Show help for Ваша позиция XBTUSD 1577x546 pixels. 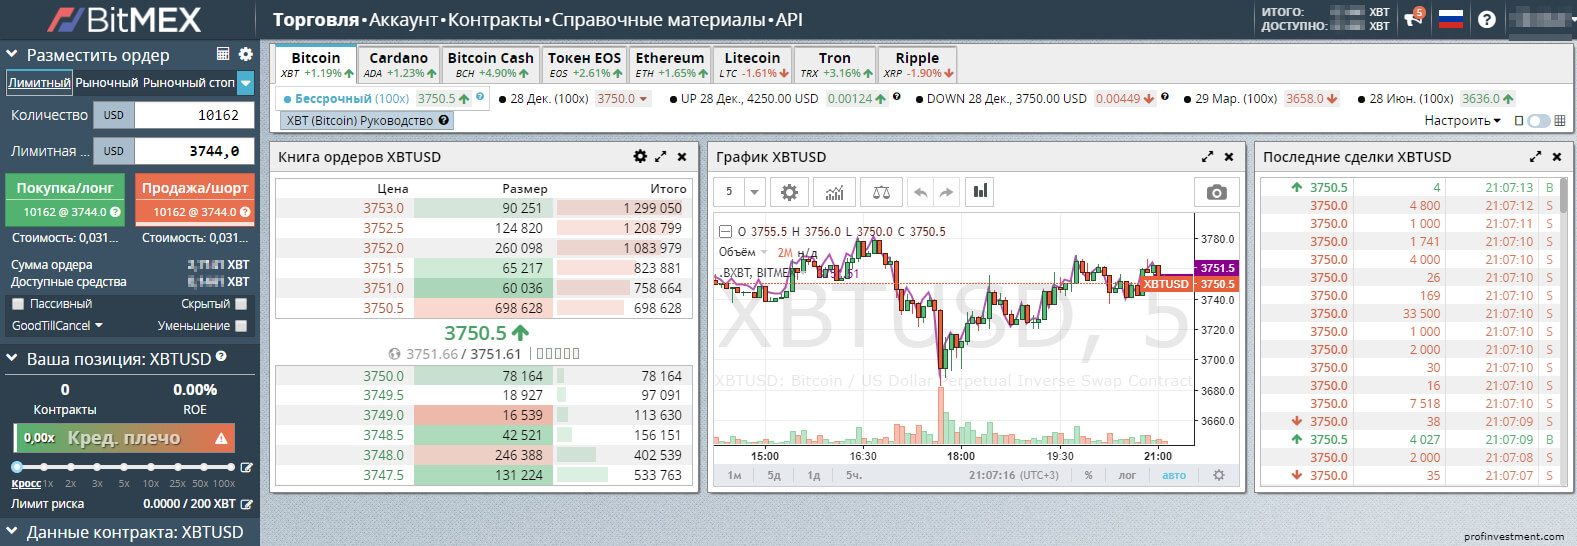[x=221, y=356]
